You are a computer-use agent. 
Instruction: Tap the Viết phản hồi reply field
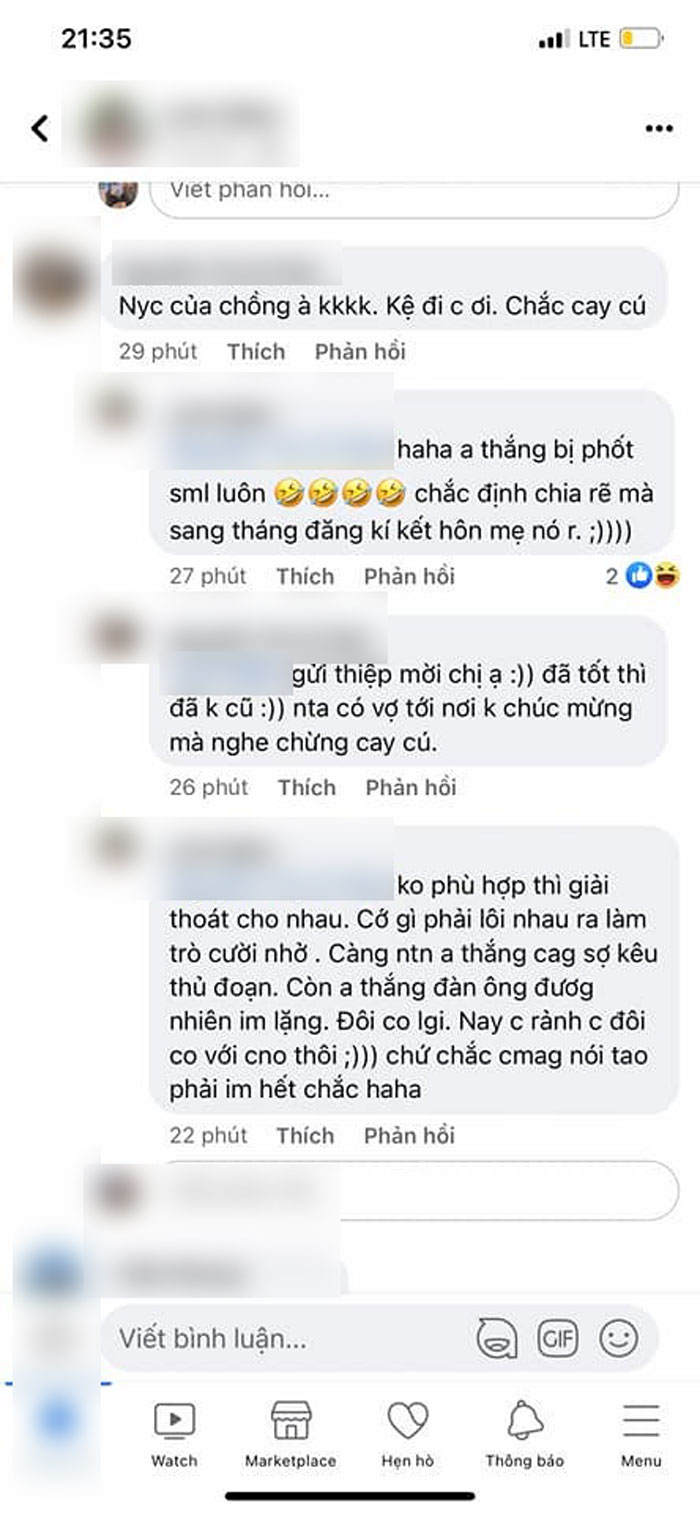point(414,190)
